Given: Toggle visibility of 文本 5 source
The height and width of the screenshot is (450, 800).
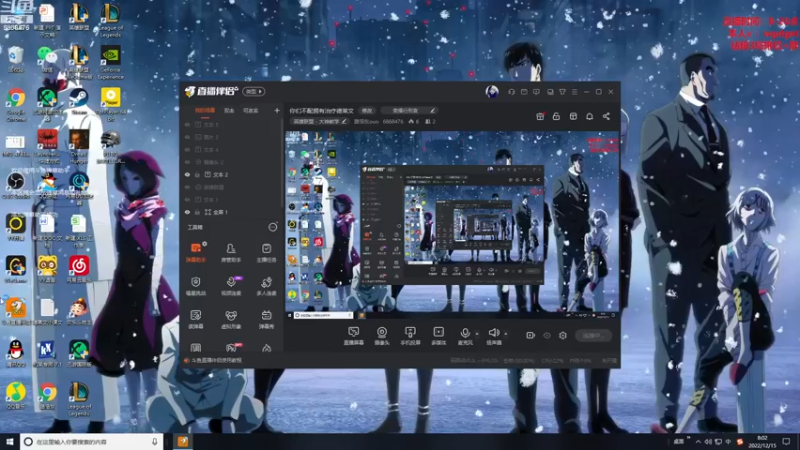Looking at the screenshot, I should (x=187, y=124).
